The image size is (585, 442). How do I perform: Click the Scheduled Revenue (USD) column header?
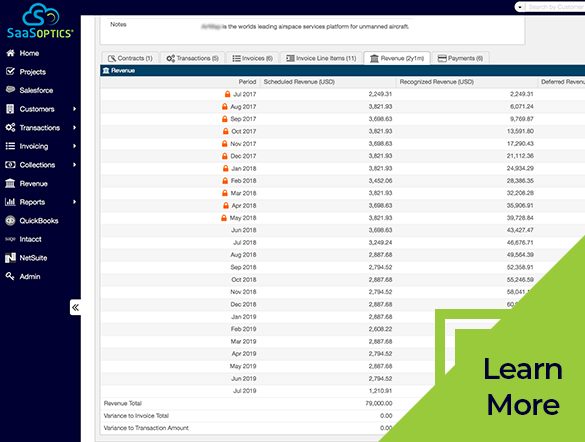pyautogui.click(x=299, y=82)
